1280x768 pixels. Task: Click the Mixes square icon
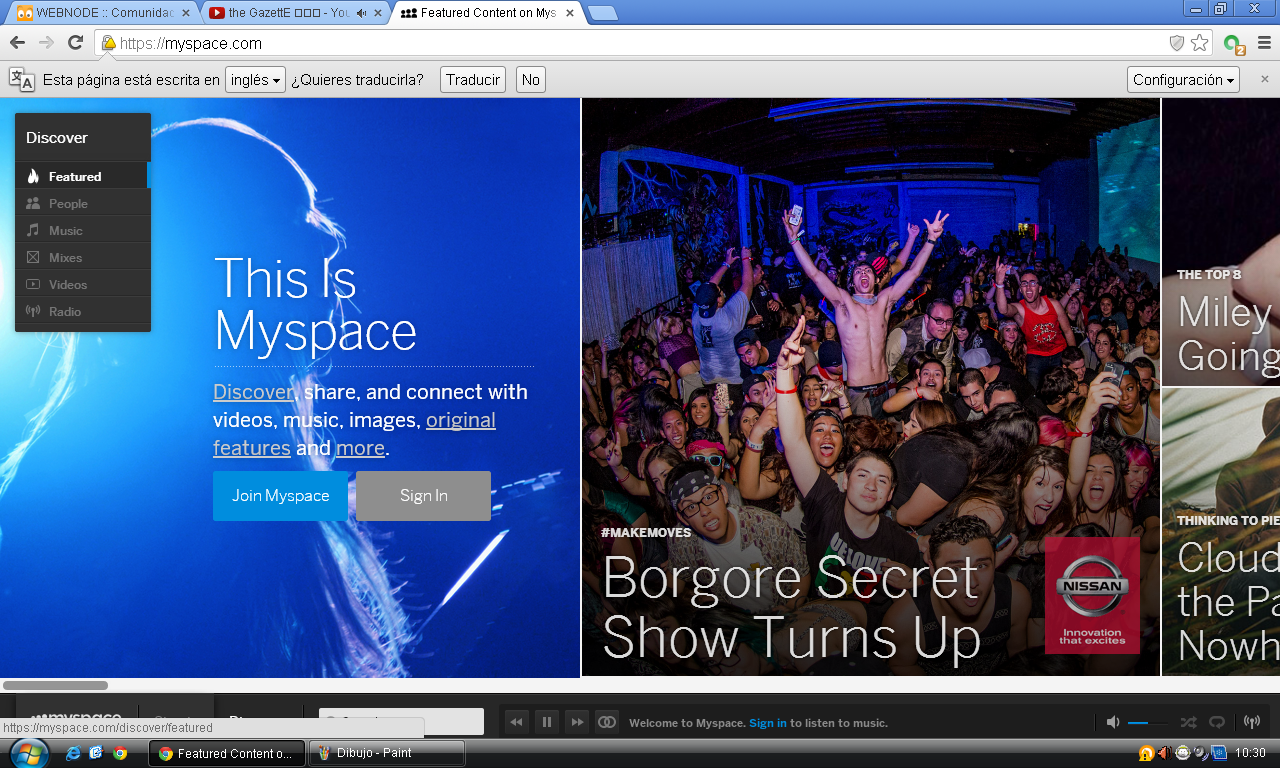(x=33, y=257)
